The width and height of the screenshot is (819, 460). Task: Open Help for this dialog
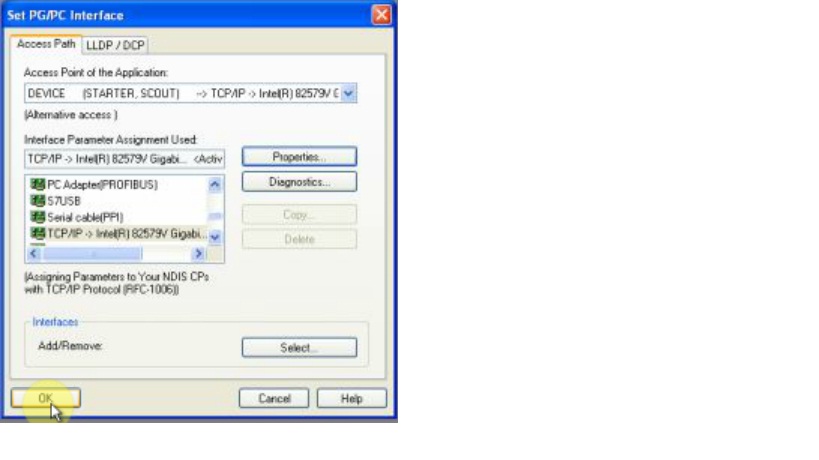(352, 398)
